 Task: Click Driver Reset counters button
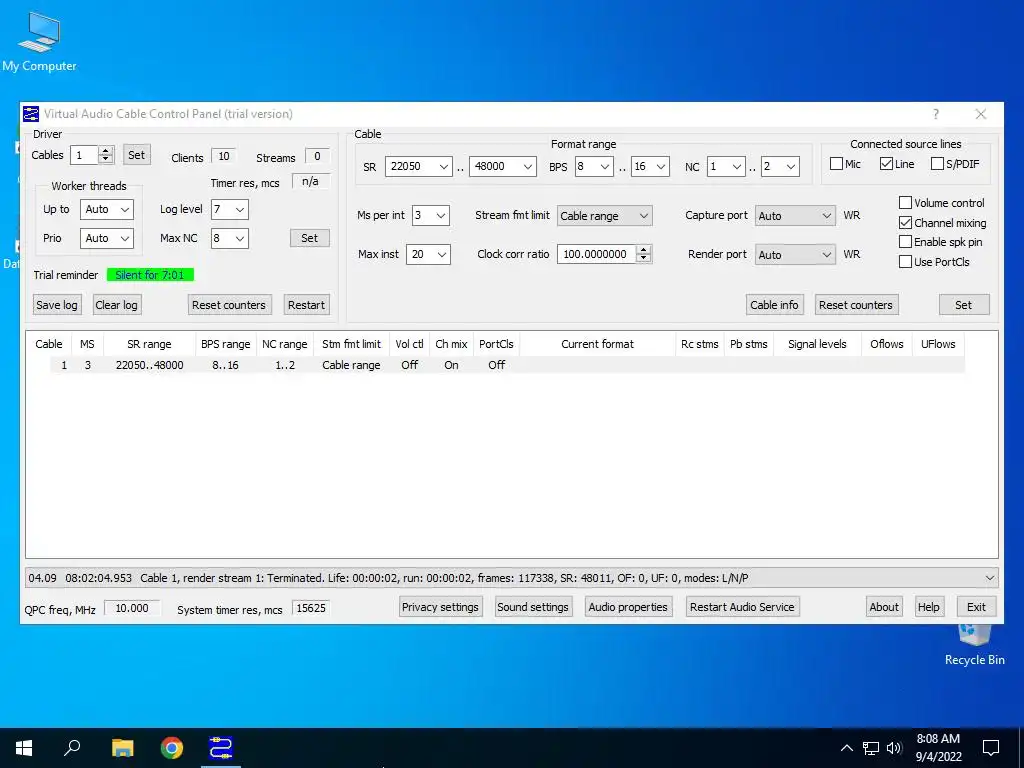[x=229, y=305]
